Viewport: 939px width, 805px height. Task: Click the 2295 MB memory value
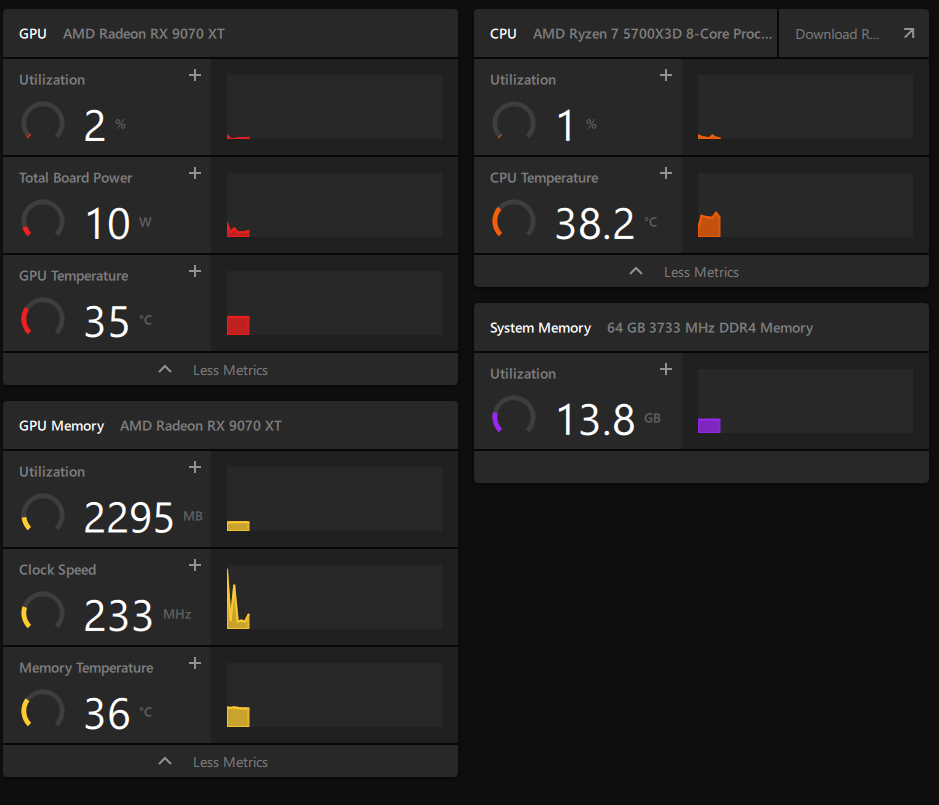coord(143,518)
